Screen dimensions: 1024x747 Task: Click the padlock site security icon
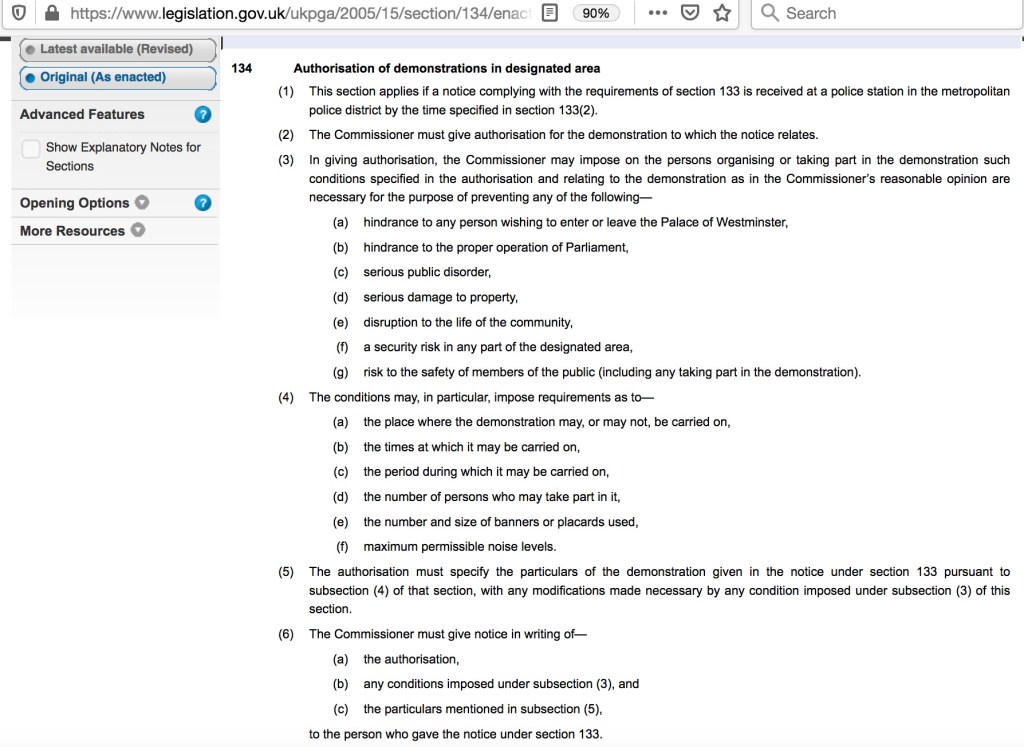pos(52,13)
